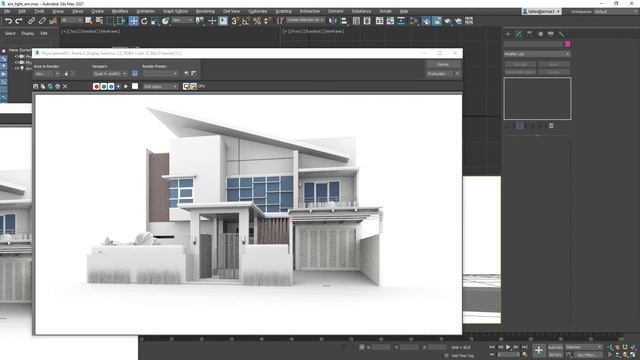Click the Redo arrow in main toolbar
This screenshot has width=640, height=360.
[x=19, y=21]
